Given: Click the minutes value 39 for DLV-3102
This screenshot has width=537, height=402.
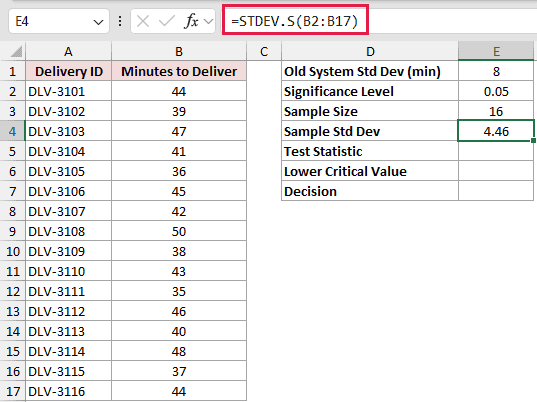Looking at the screenshot, I should 179,112.
